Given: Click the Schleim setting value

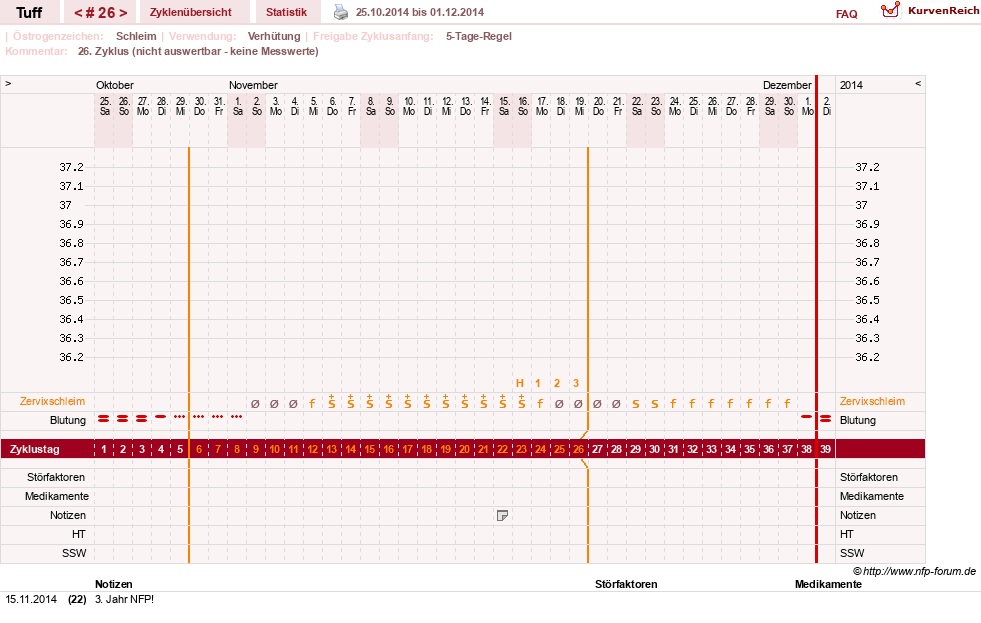Looking at the screenshot, I should [x=136, y=36].
